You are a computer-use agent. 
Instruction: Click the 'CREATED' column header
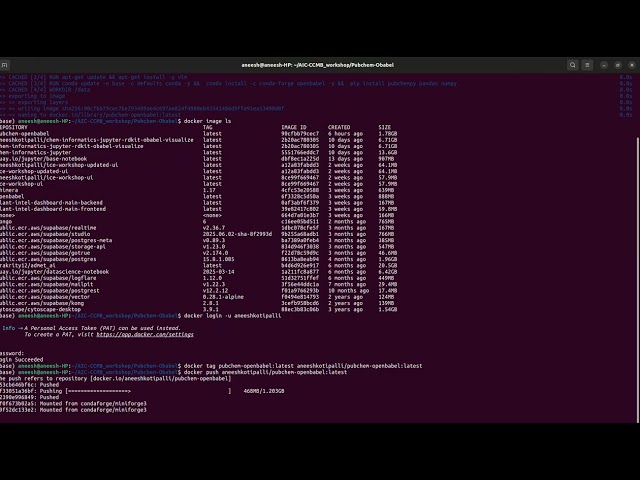point(339,127)
